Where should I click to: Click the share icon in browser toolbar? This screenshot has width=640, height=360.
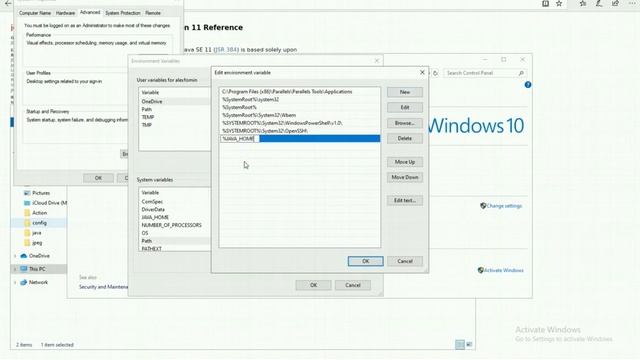[615, 3]
